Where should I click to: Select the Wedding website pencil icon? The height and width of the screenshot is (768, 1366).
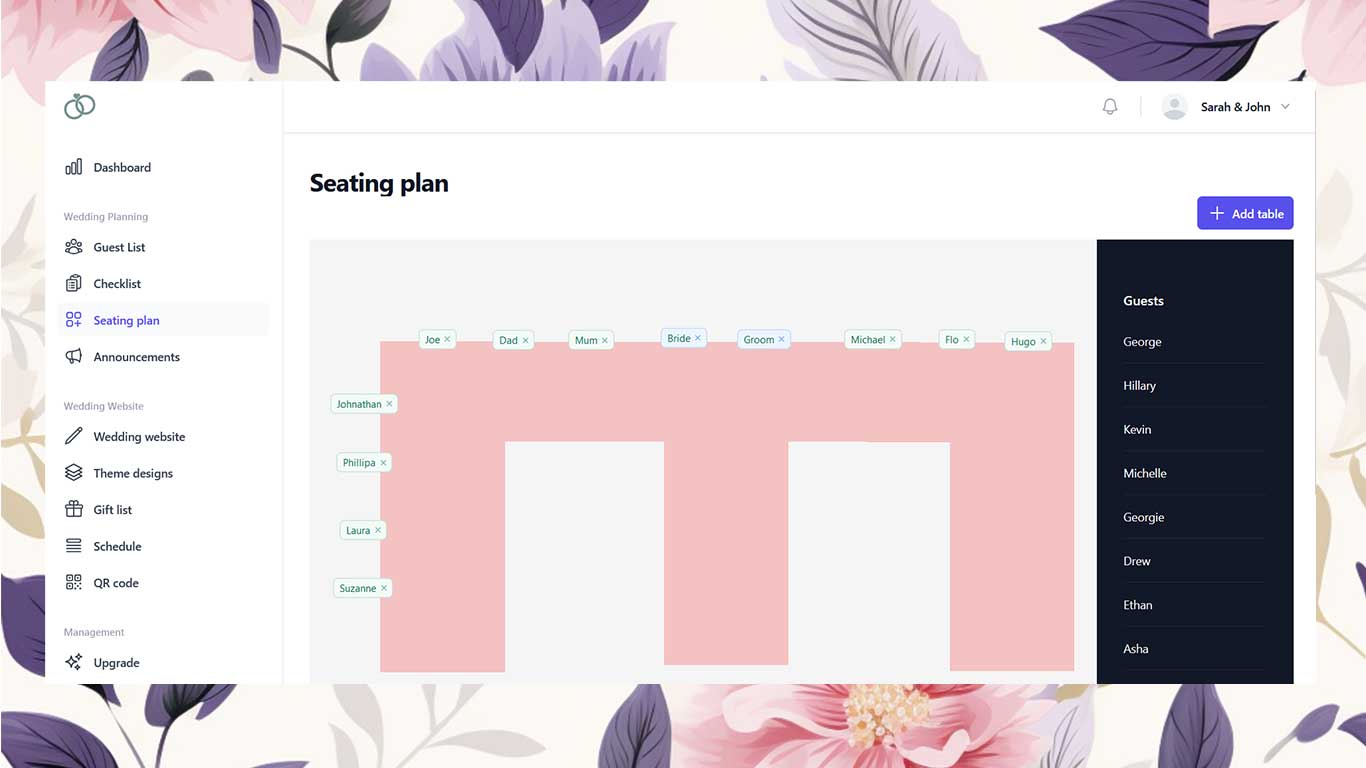pos(74,436)
